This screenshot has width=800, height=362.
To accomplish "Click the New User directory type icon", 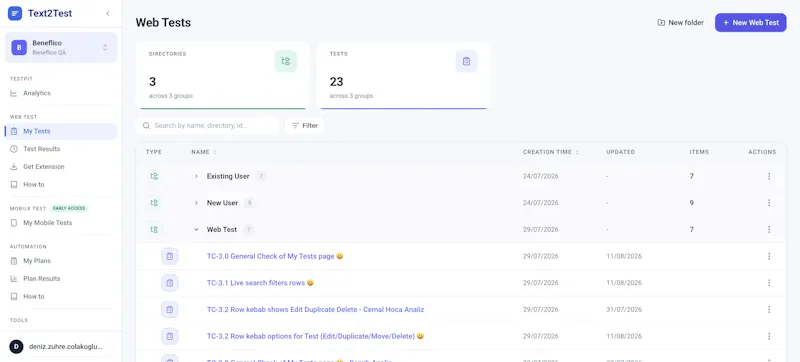I will 154,203.
